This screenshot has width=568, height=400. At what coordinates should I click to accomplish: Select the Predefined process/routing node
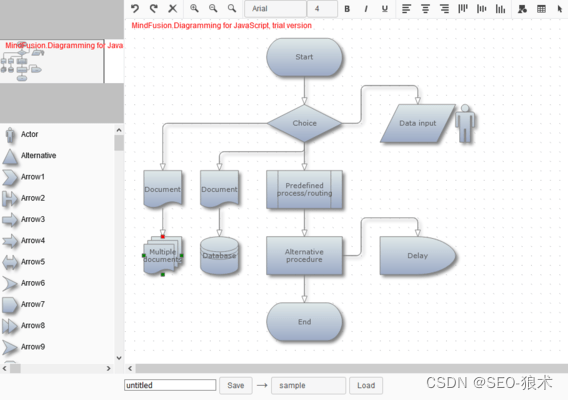pos(304,189)
